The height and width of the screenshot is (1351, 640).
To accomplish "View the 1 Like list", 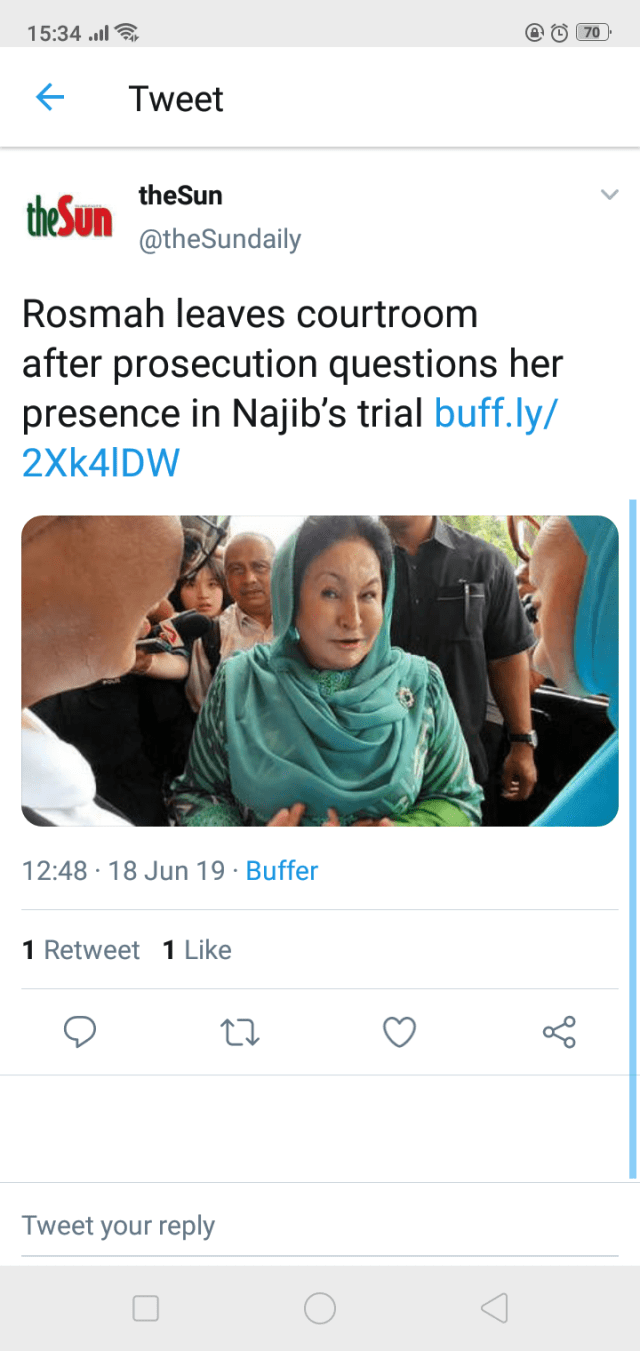I will point(197,949).
